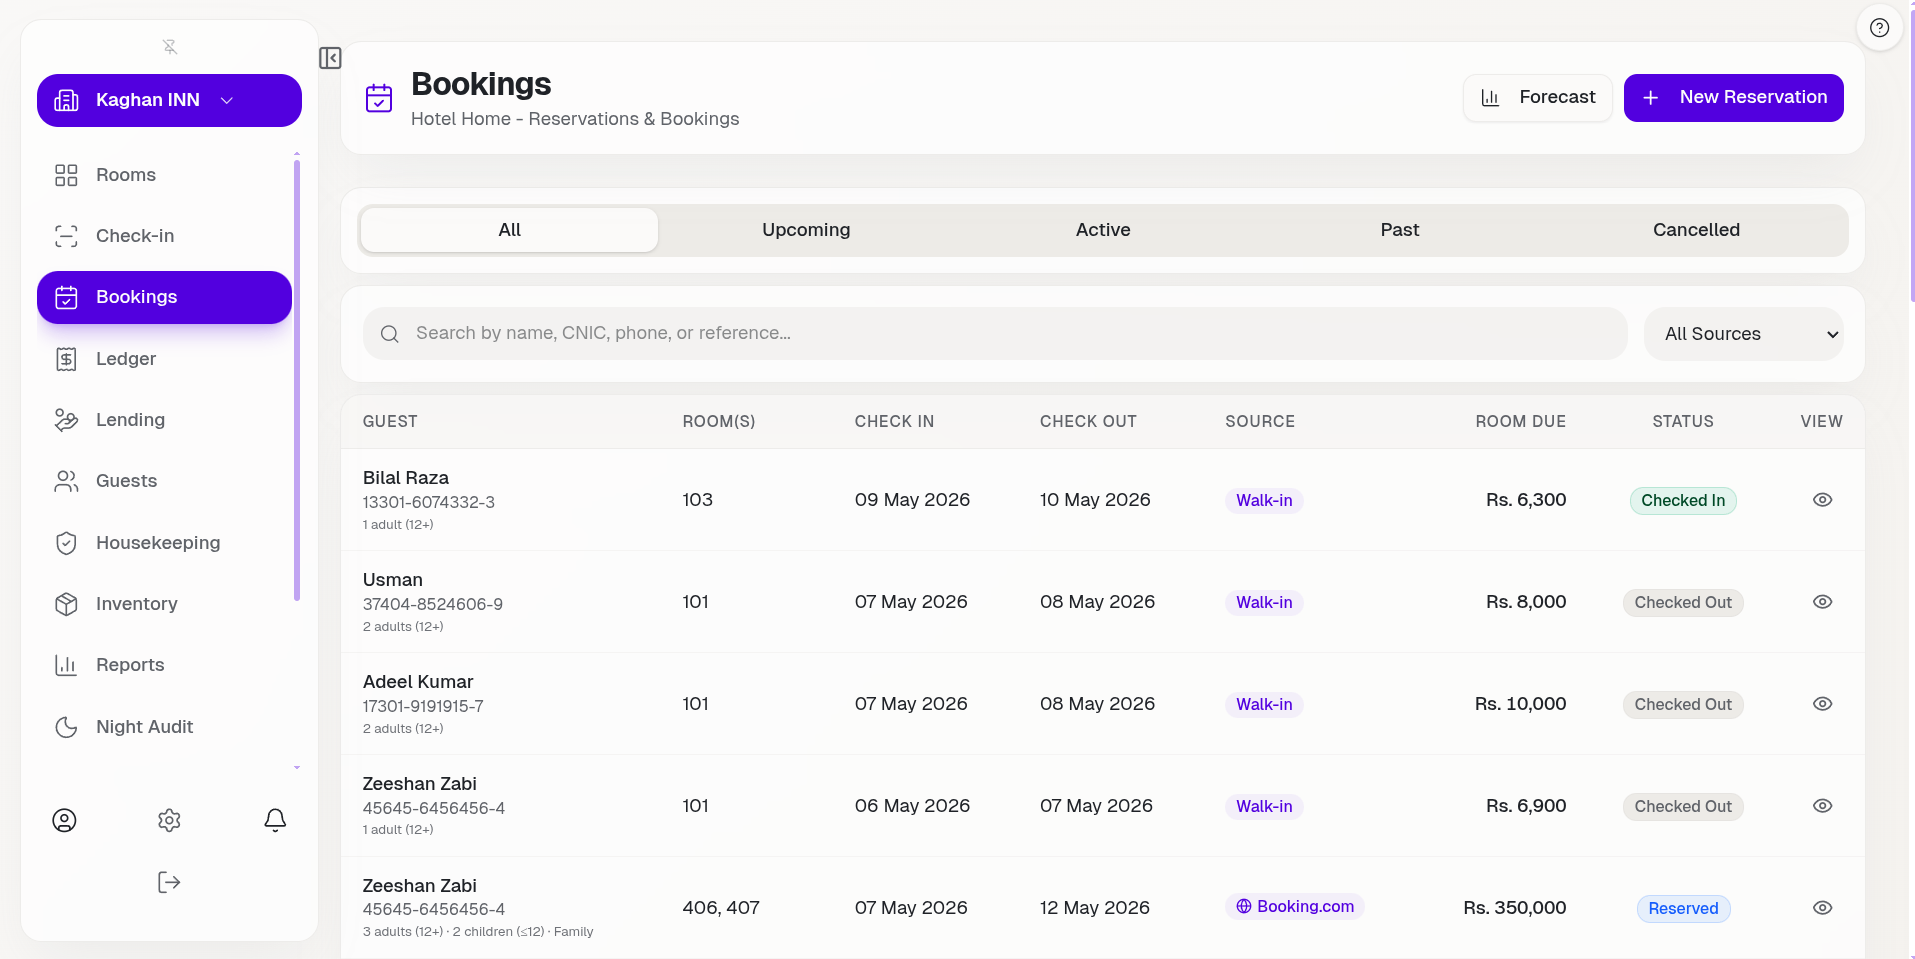Viewport: 1915px width, 959px height.
Task: Open the Ledger section
Action: point(164,359)
